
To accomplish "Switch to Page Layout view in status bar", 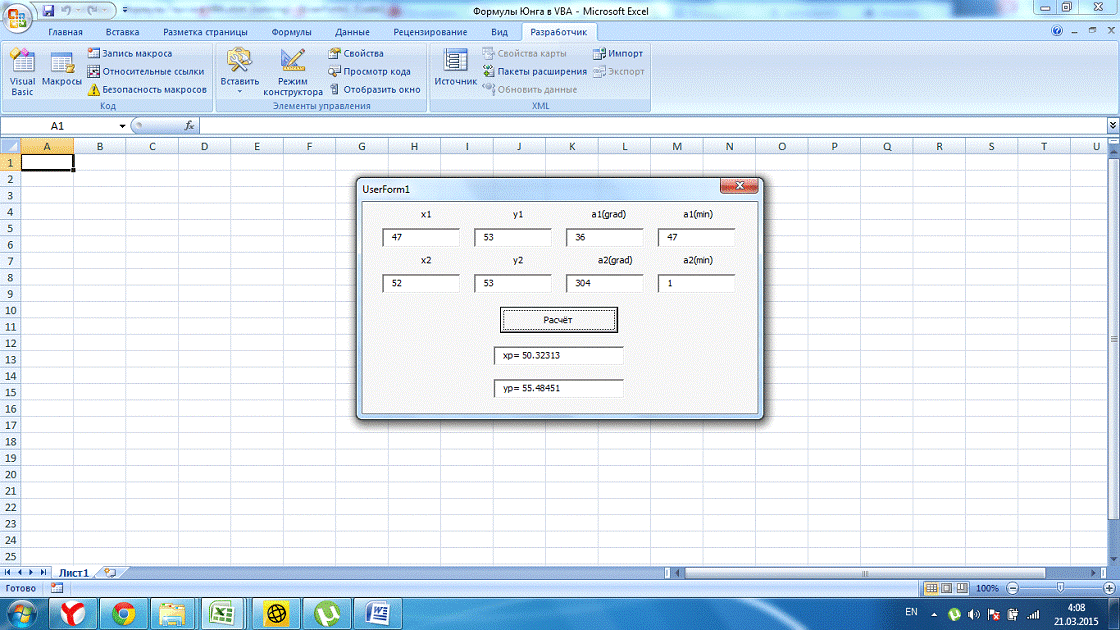I will 947,588.
